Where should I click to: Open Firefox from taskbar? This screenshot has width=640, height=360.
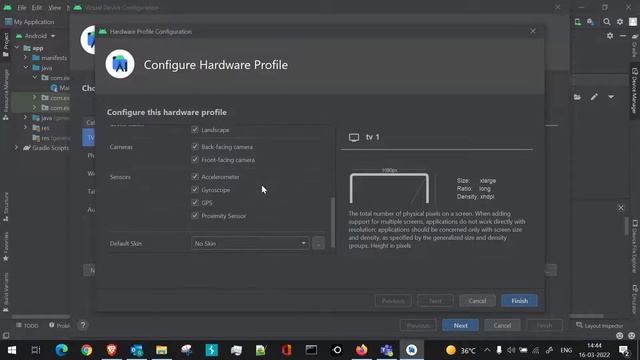362,350
